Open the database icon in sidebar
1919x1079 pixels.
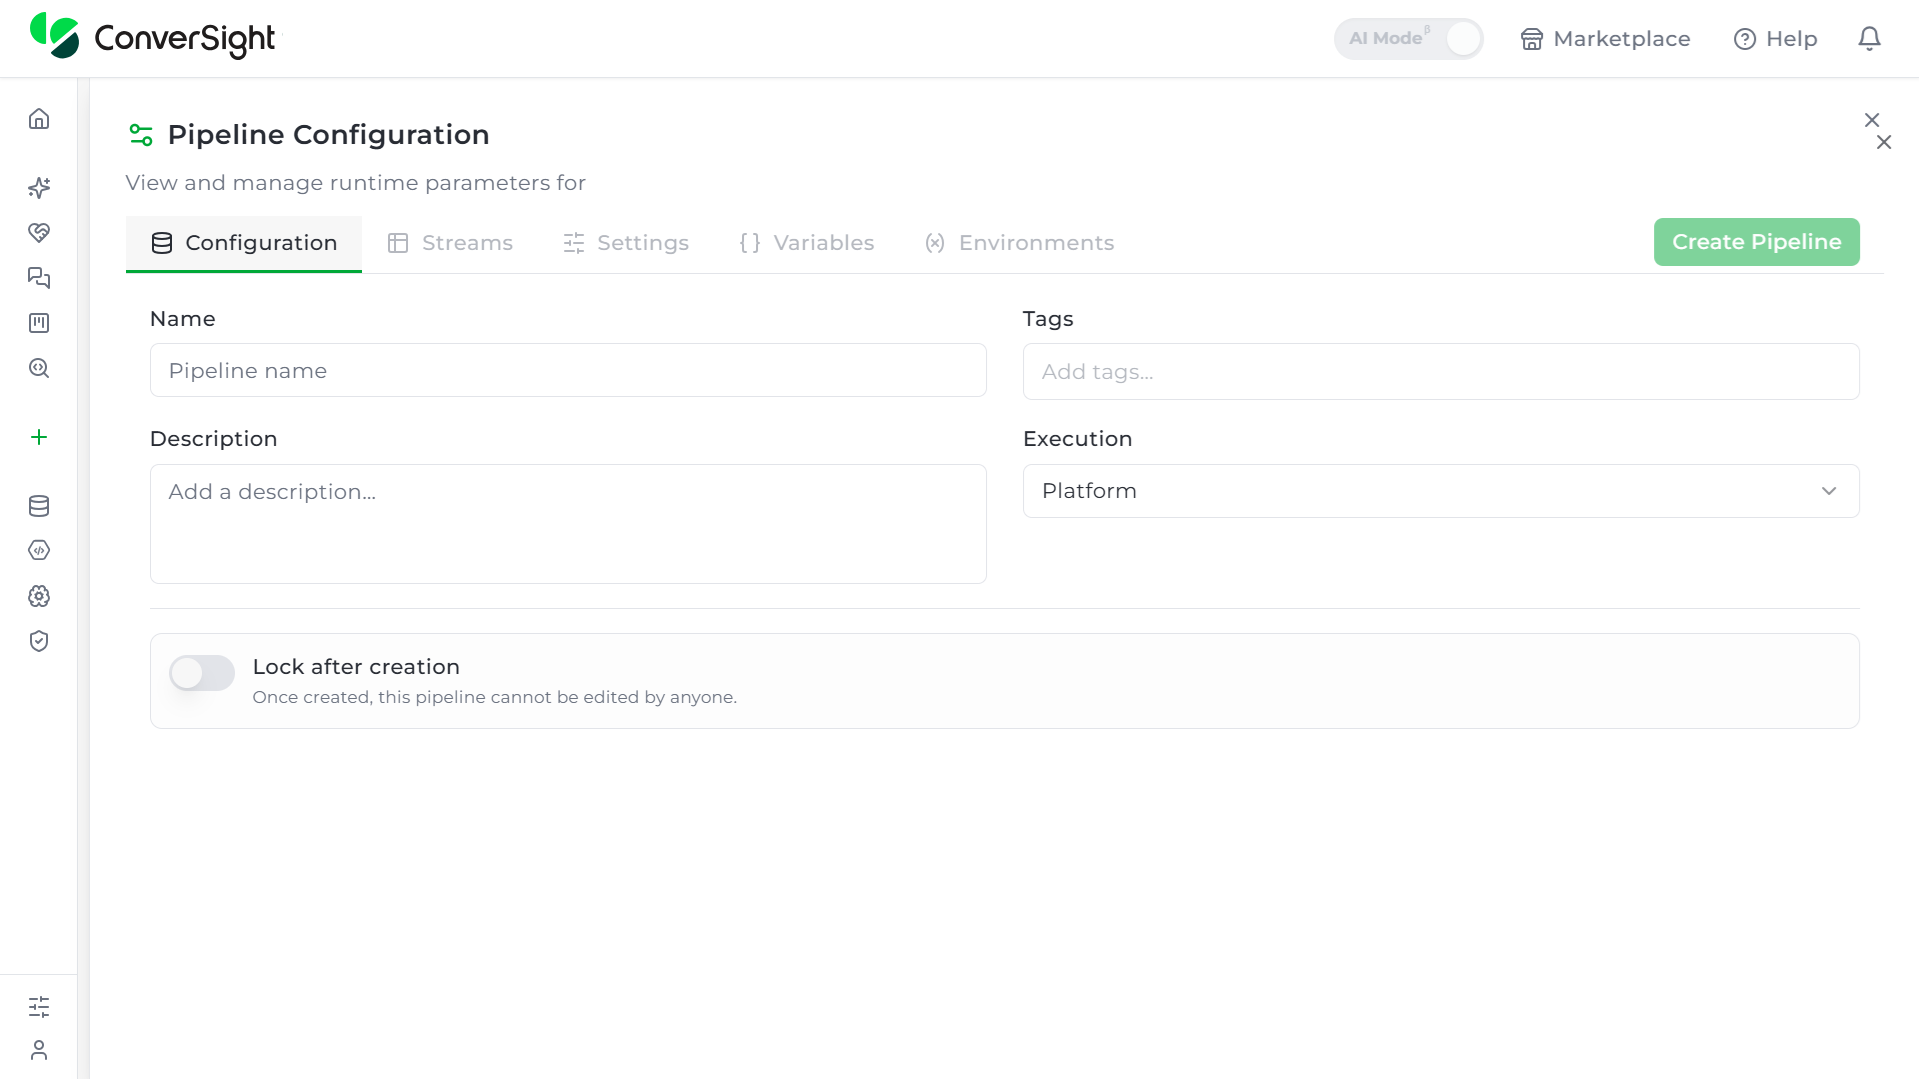pos(39,506)
